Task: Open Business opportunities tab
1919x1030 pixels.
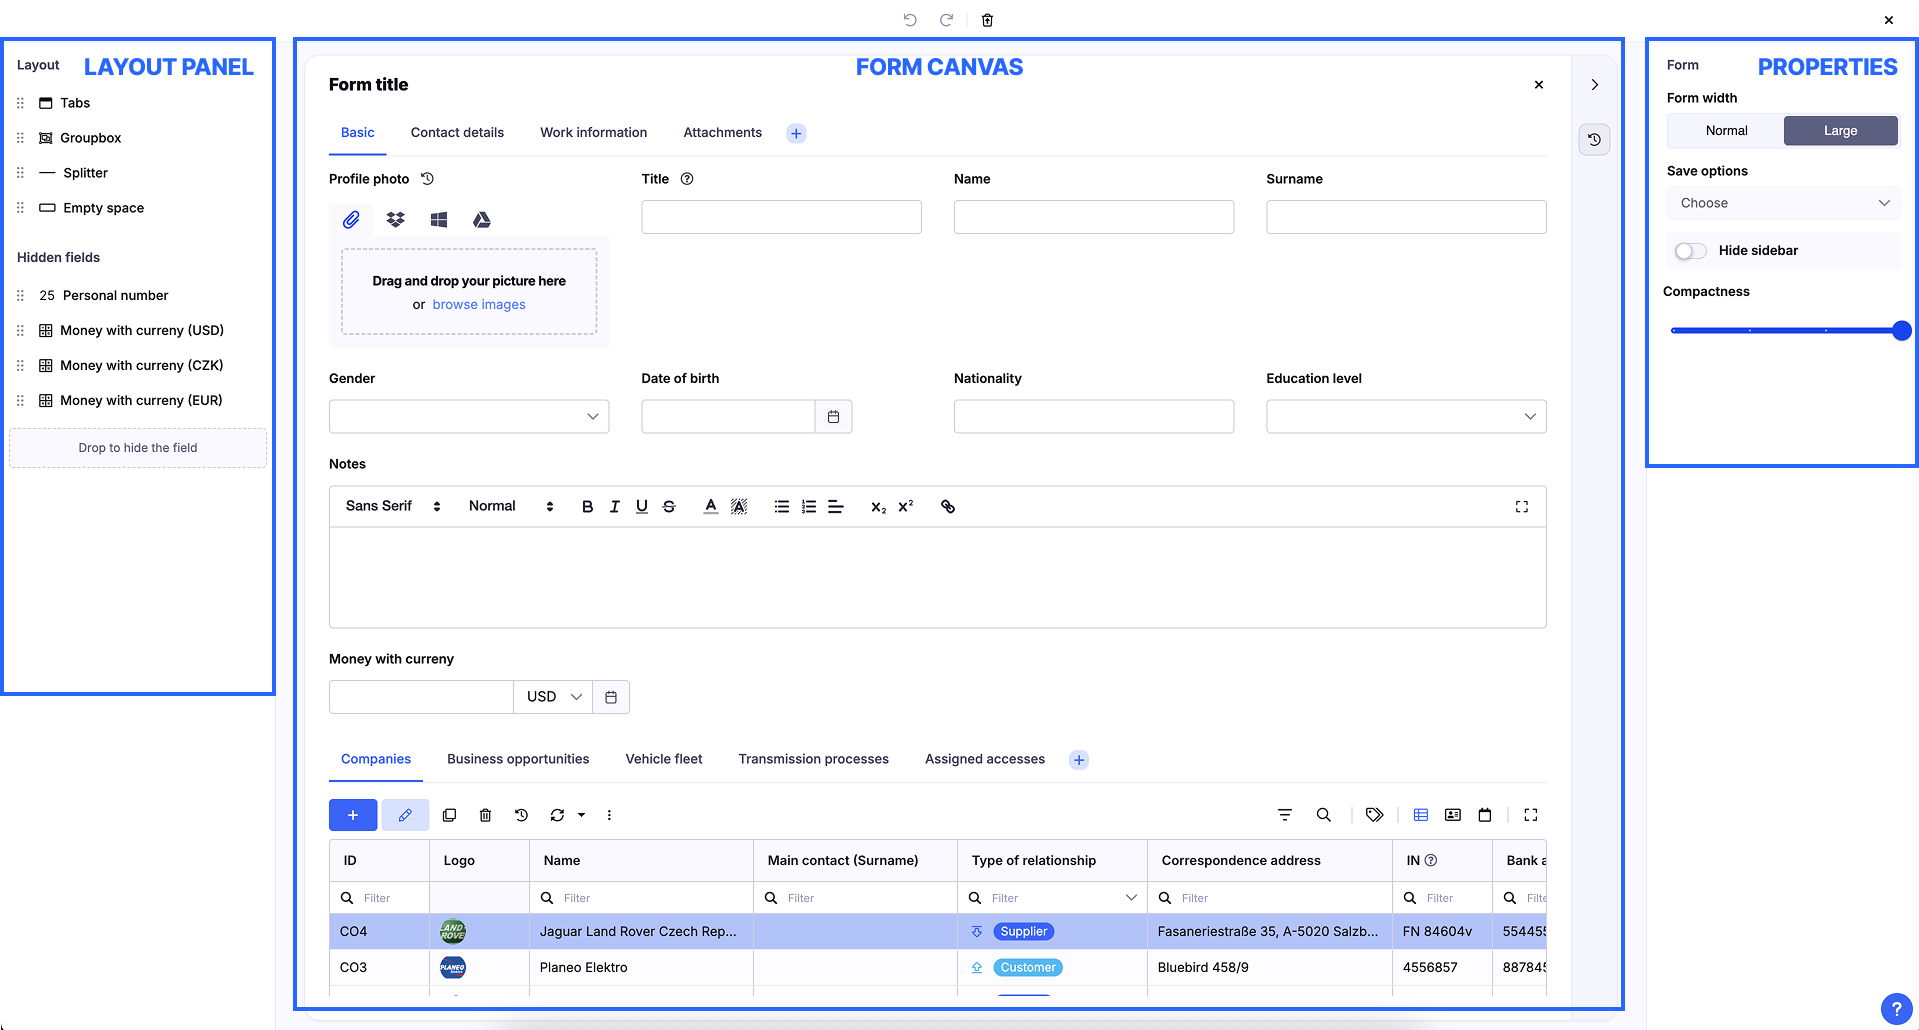Action: pos(518,760)
